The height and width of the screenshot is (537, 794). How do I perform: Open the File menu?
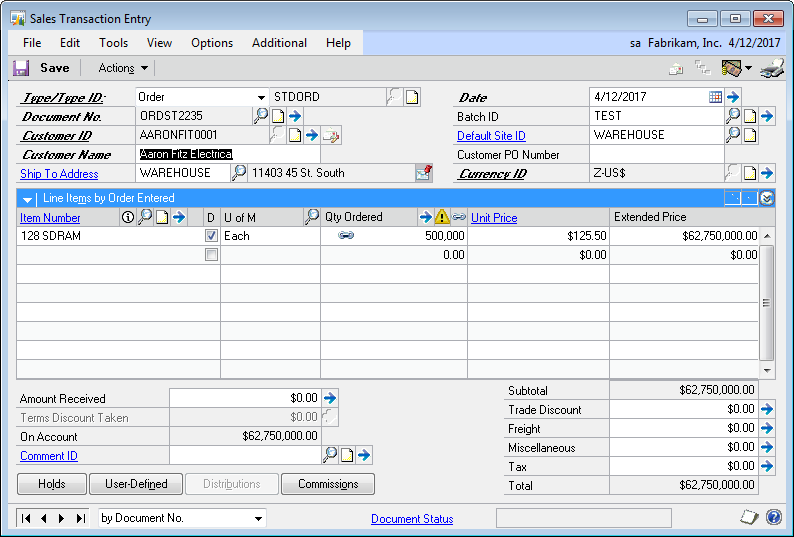[32, 43]
